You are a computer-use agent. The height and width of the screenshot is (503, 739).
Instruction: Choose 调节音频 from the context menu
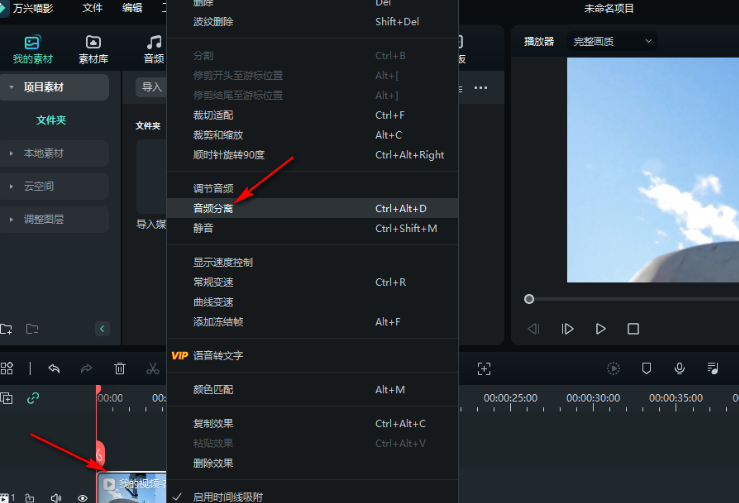(x=312, y=189)
